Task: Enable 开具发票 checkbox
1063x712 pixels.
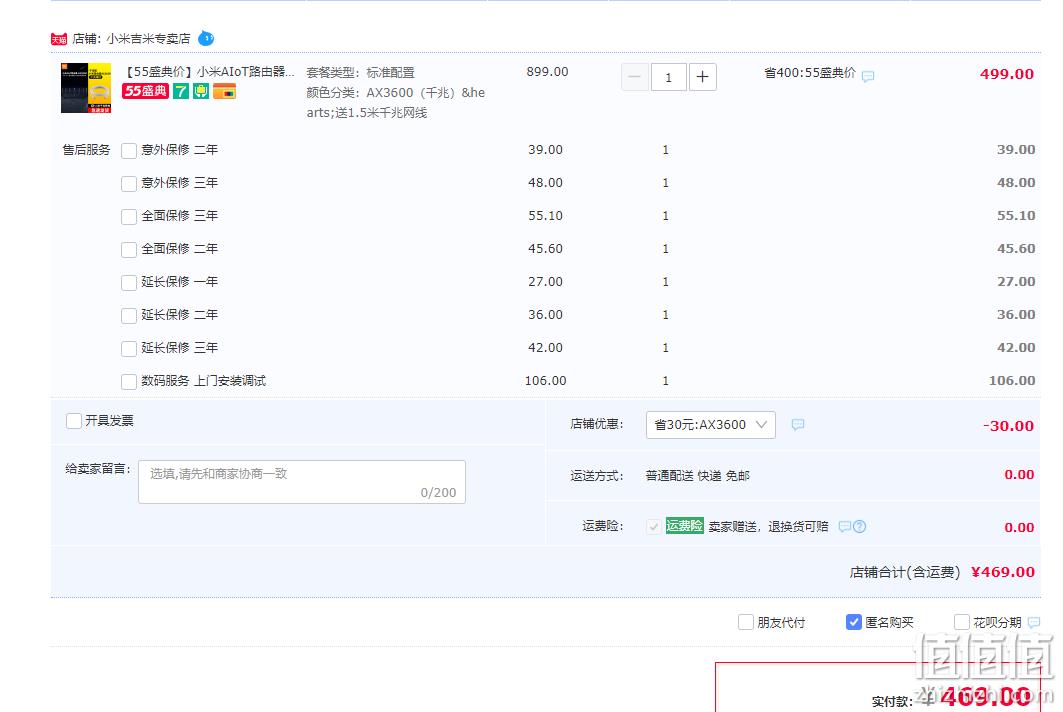Action: 74,421
